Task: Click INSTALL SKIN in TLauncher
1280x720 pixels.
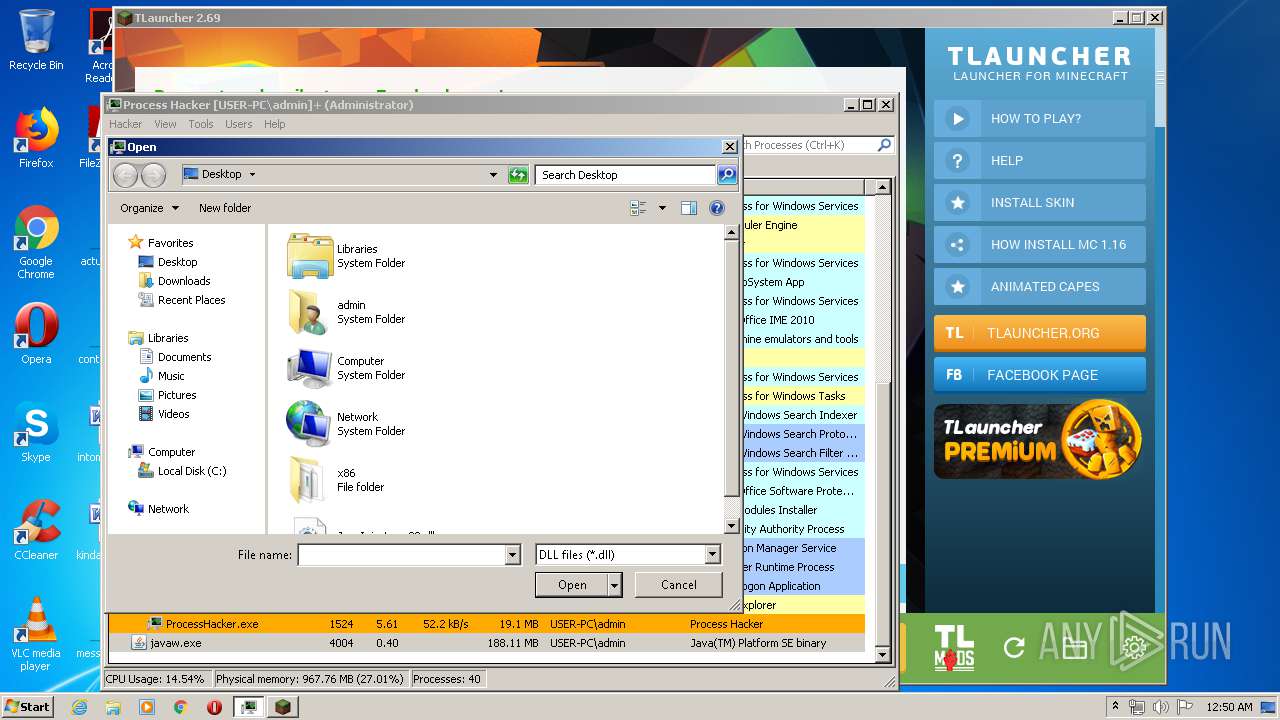Action: coord(1040,202)
